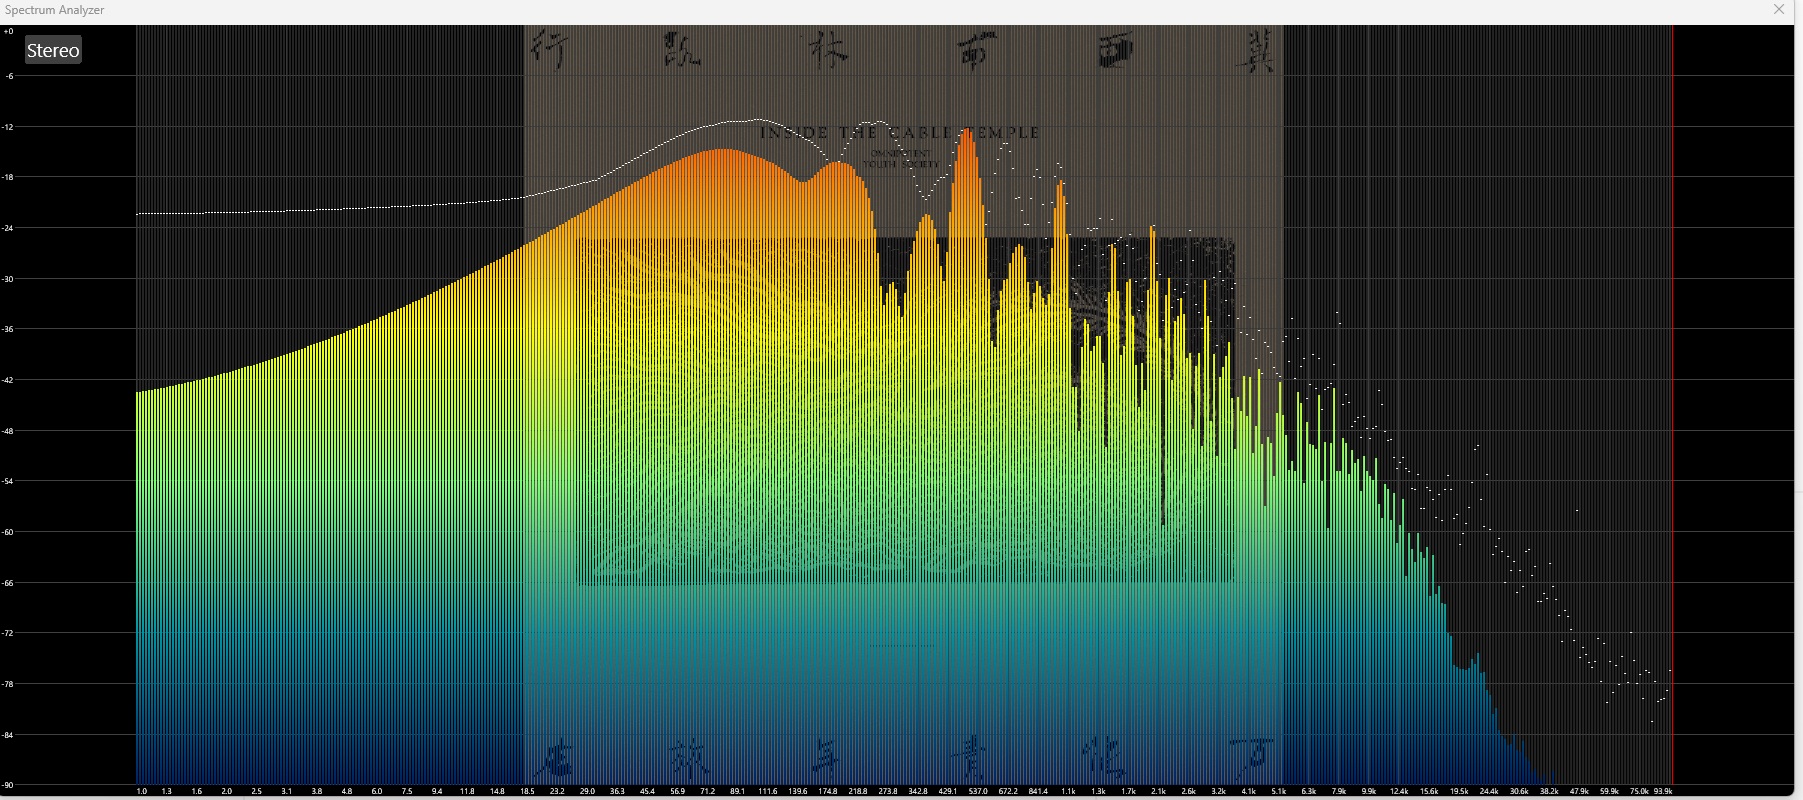Click the -66 dB scale label
This screenshot has height=800, width=1803.
click(x=9, y=583)
